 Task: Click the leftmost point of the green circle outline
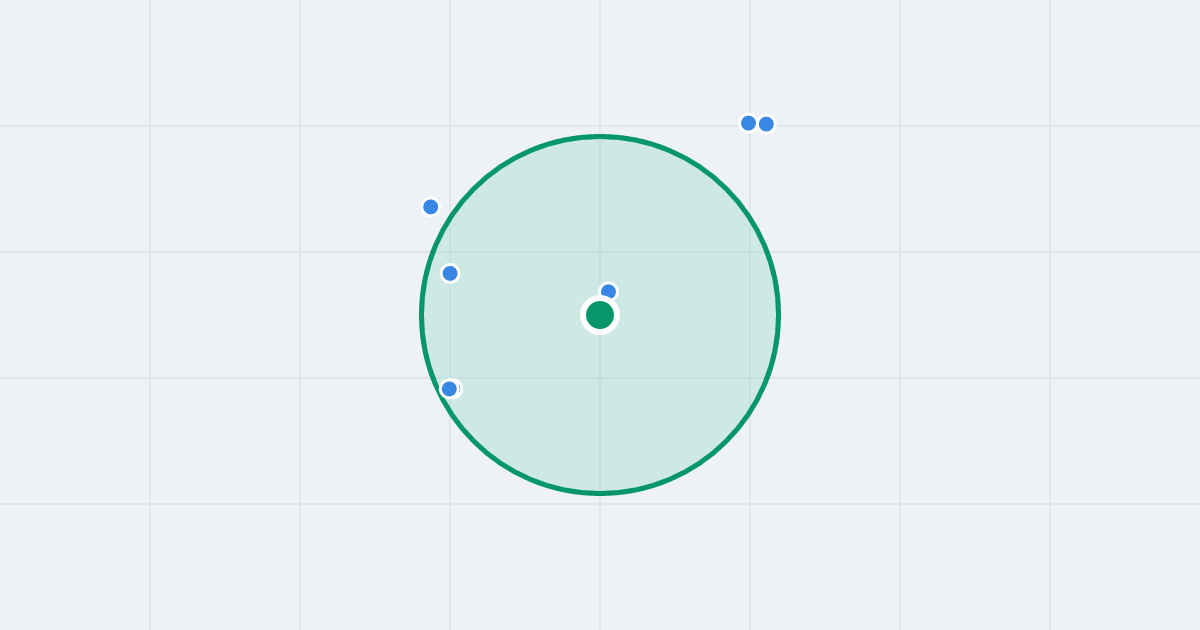[x=422, y=315]
